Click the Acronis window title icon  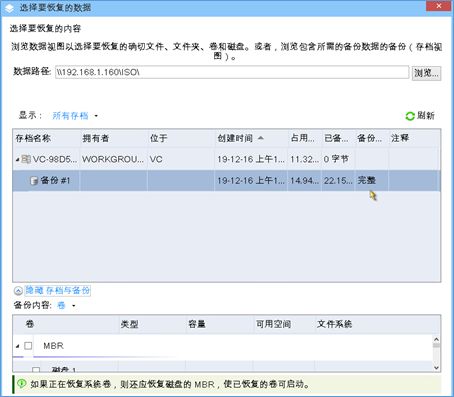pyautogui.click(x=9, y=8)
